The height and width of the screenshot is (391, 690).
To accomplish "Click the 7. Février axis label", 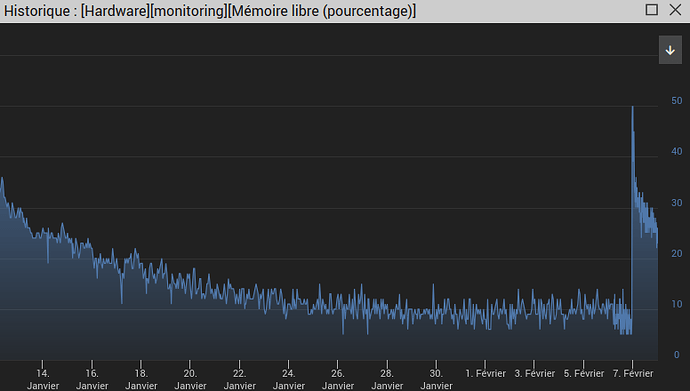I will 633,373.
